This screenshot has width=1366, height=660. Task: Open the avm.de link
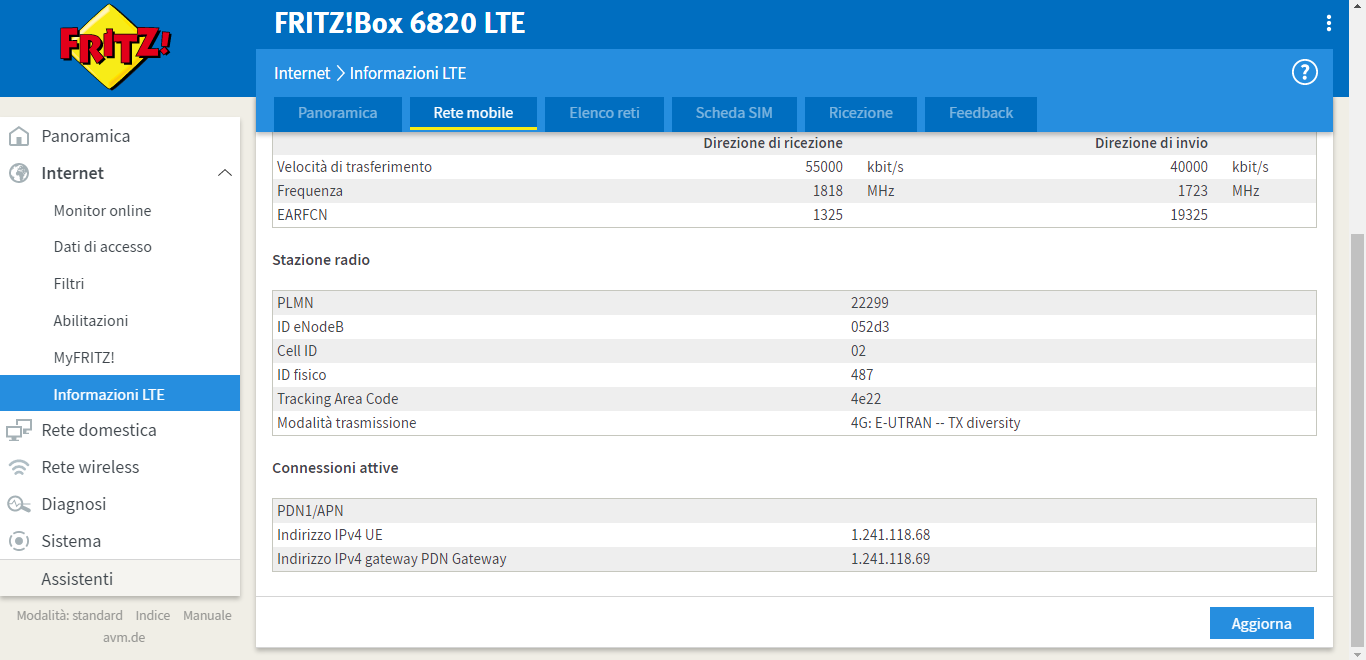(x=124, y=637)
